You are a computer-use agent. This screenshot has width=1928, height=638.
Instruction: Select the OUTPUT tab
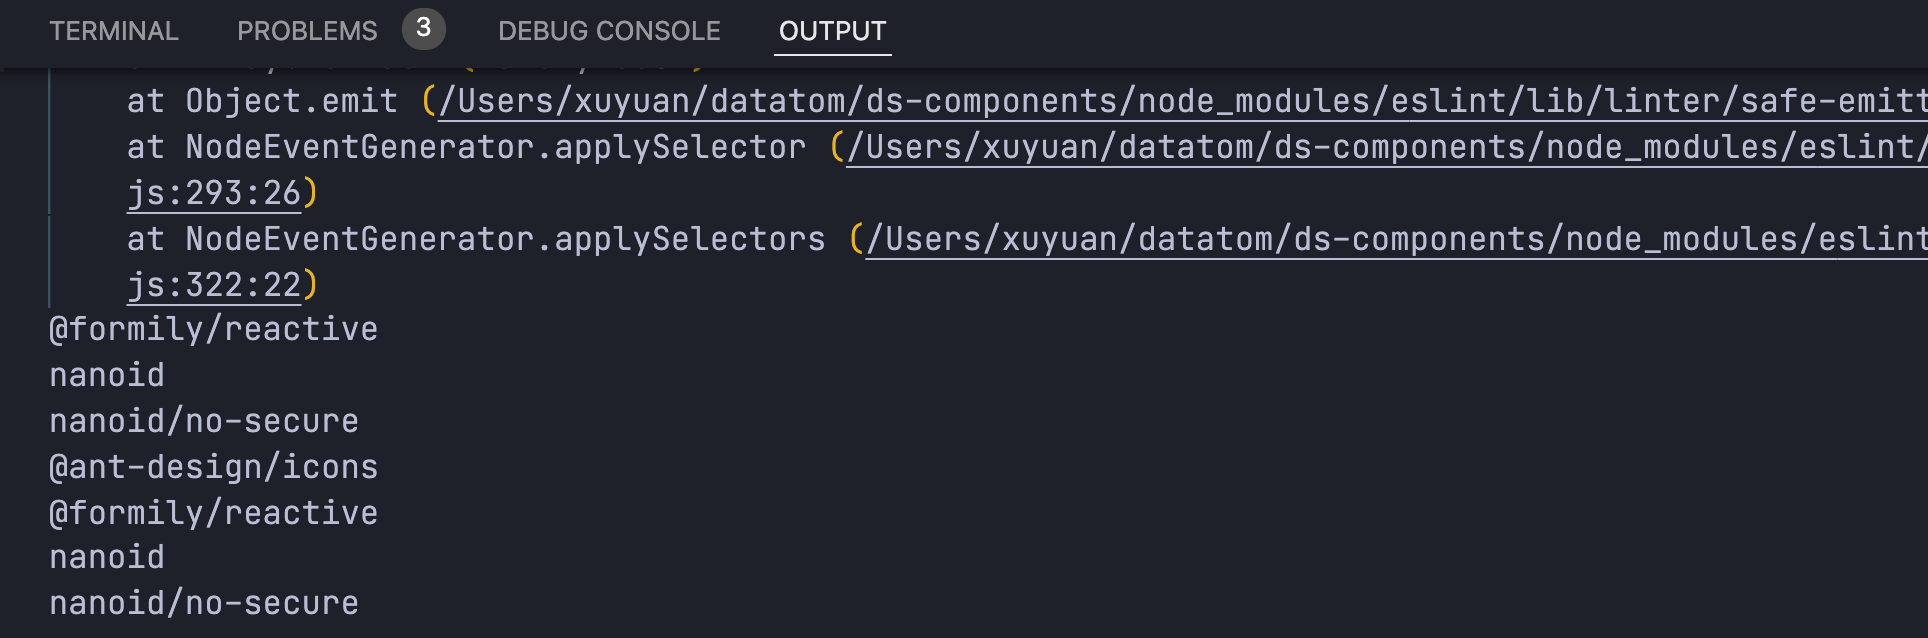coord(832,31)
